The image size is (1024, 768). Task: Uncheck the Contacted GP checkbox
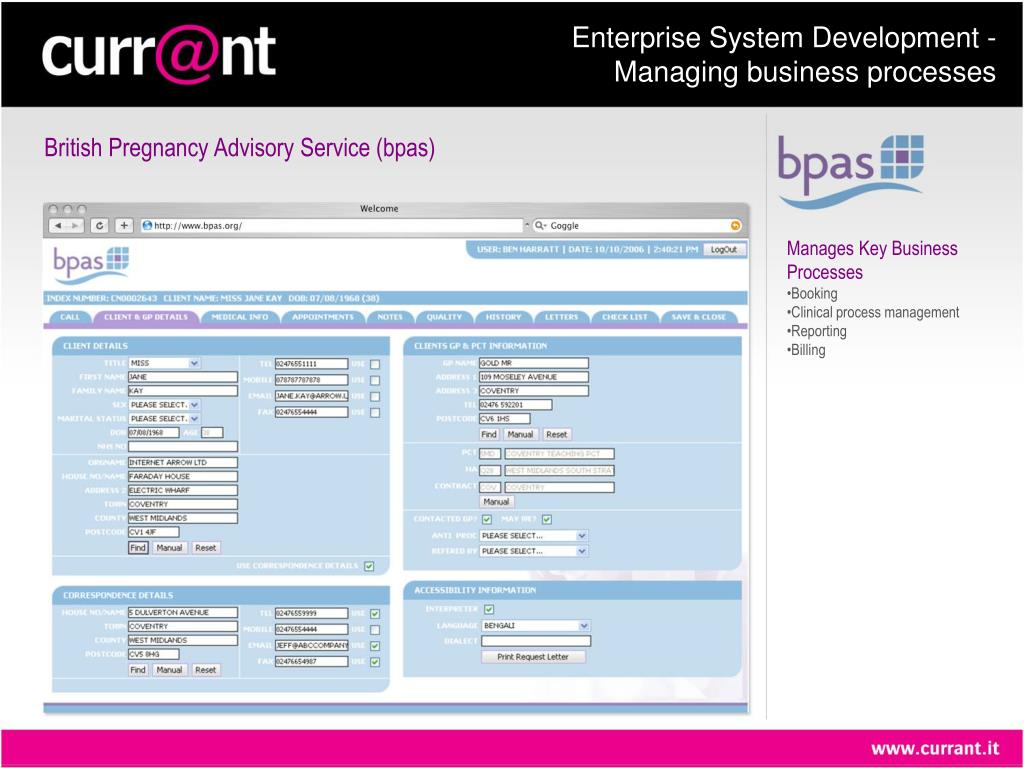pos(487,520)
